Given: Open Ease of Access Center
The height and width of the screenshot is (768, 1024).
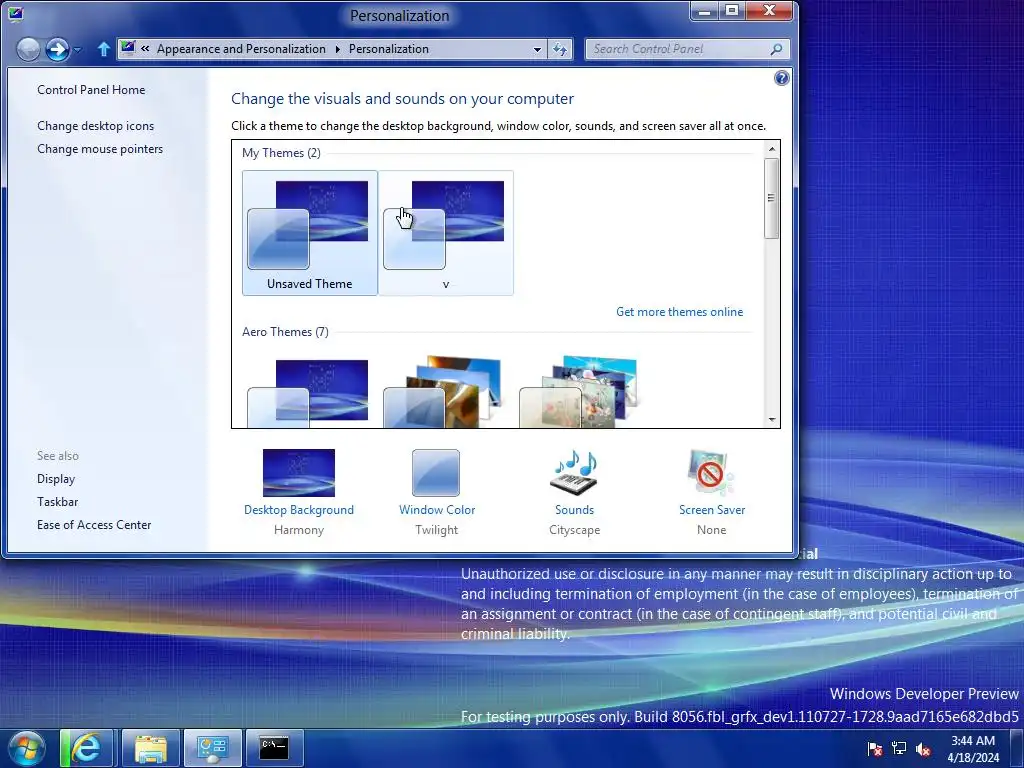Looking at the screenshot, I should (94, 525).
